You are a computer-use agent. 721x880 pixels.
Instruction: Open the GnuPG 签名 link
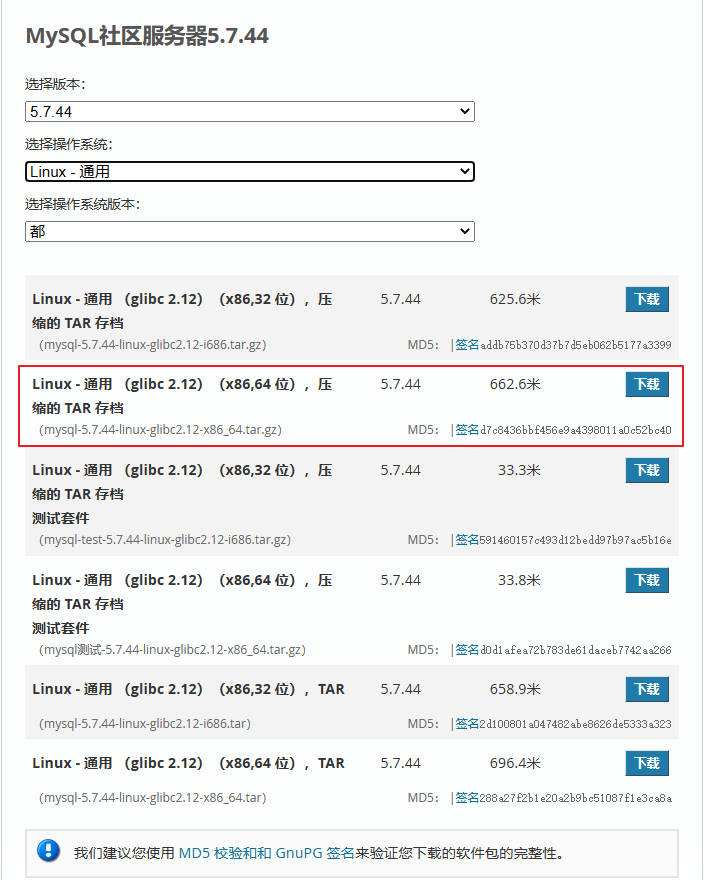[315, 854]
